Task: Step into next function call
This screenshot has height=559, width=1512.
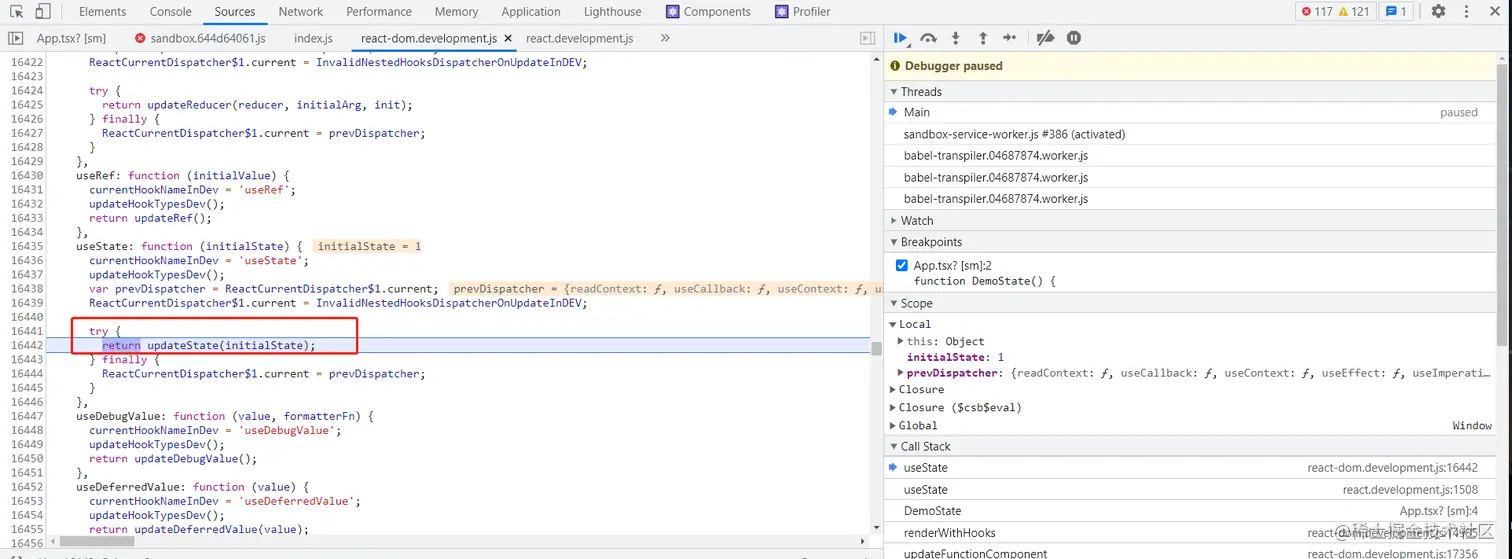Action: click(x=955, y=38)
